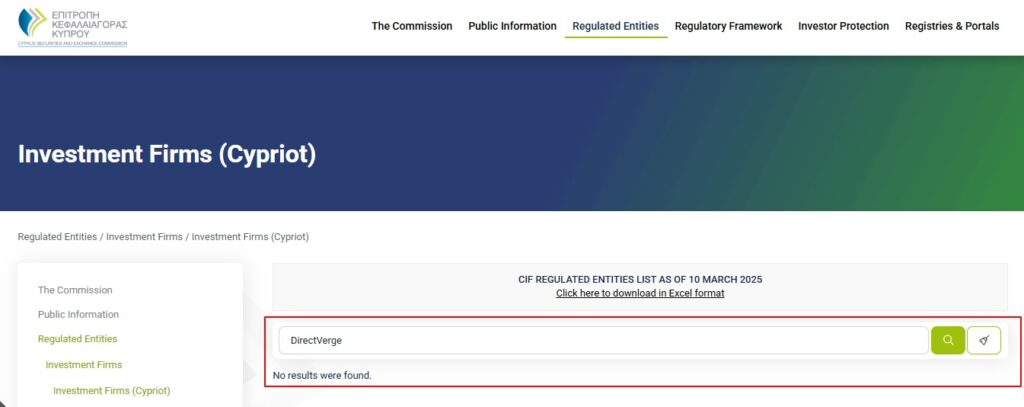Select Public Information in sidebar

78,314
